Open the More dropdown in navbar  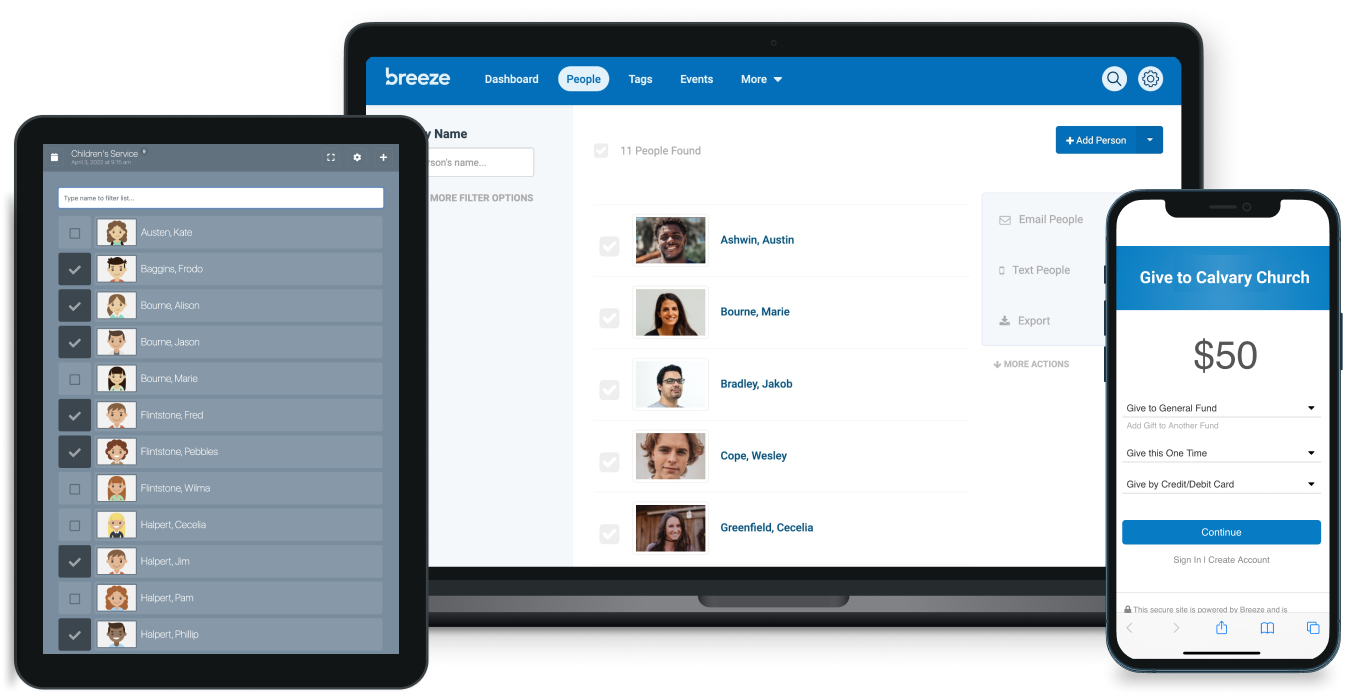761,79
